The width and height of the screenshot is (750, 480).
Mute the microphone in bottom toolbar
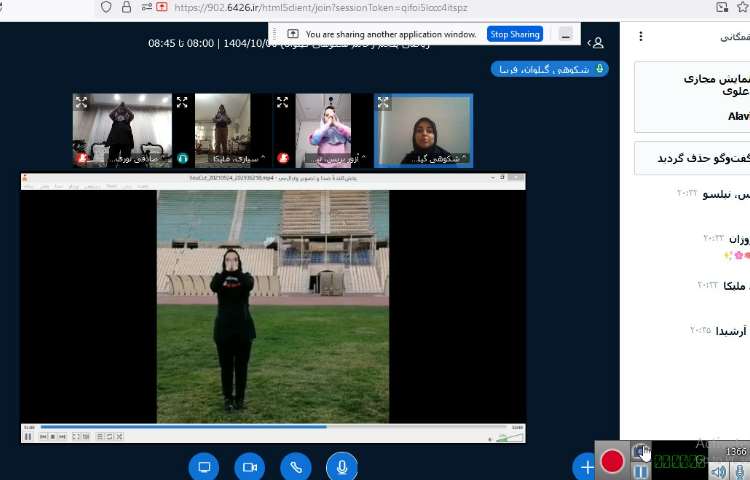(341, 467)
